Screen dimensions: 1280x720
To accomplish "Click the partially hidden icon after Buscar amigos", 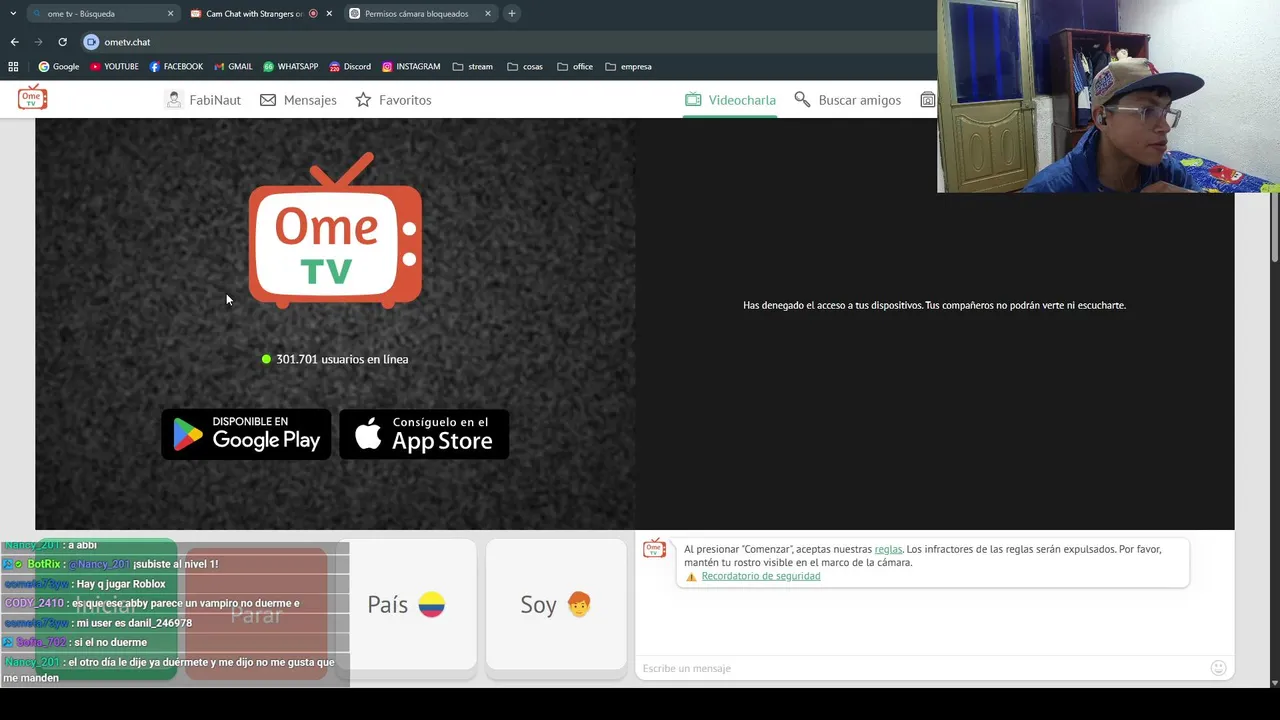I will pos(928,100).
